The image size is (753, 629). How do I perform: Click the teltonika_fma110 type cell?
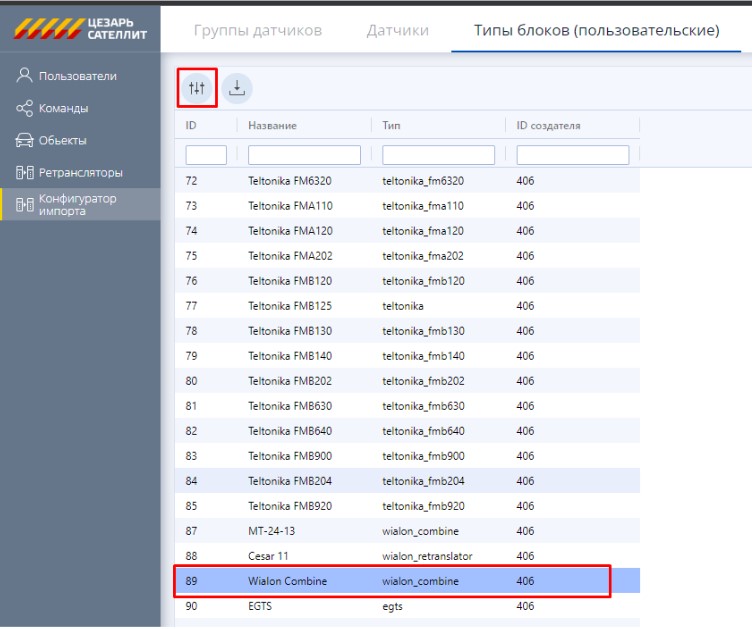pos(423,206)
